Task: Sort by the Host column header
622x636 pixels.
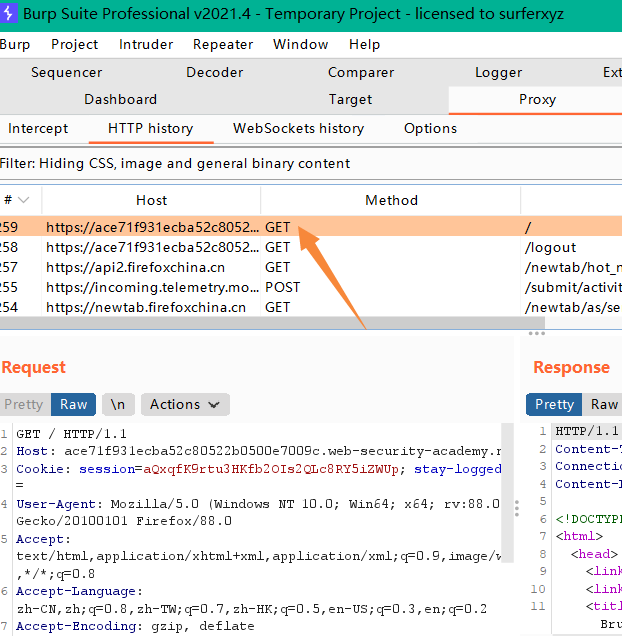Action: 151,200
